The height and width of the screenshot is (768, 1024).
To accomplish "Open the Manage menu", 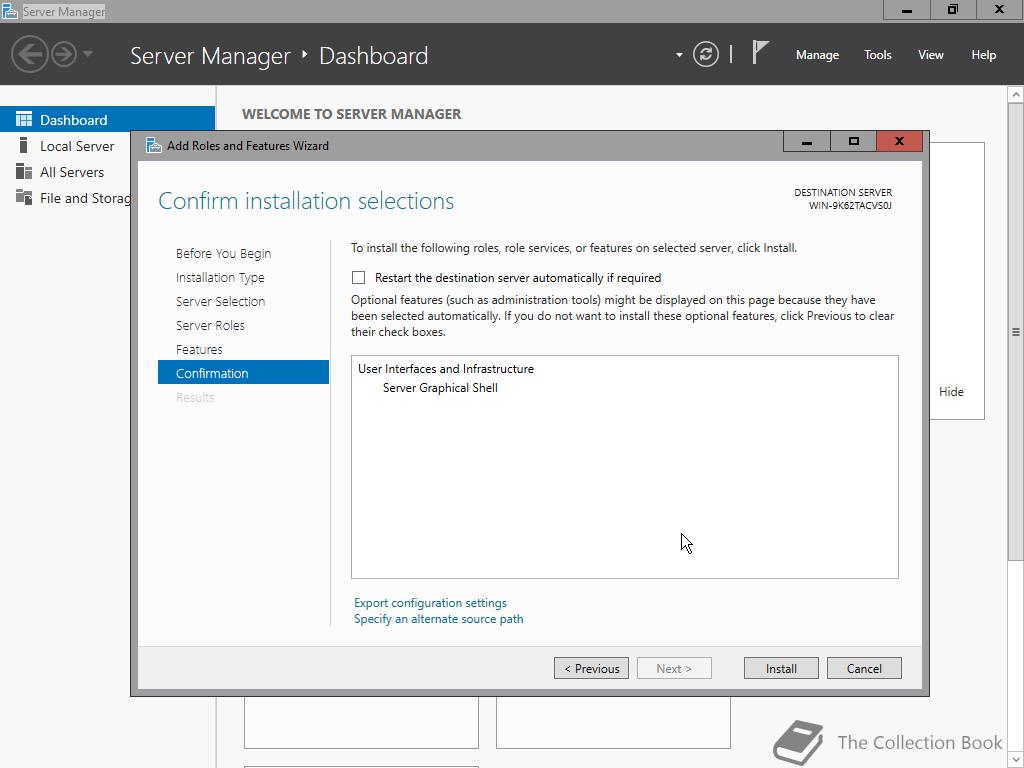I will (817, 55).
